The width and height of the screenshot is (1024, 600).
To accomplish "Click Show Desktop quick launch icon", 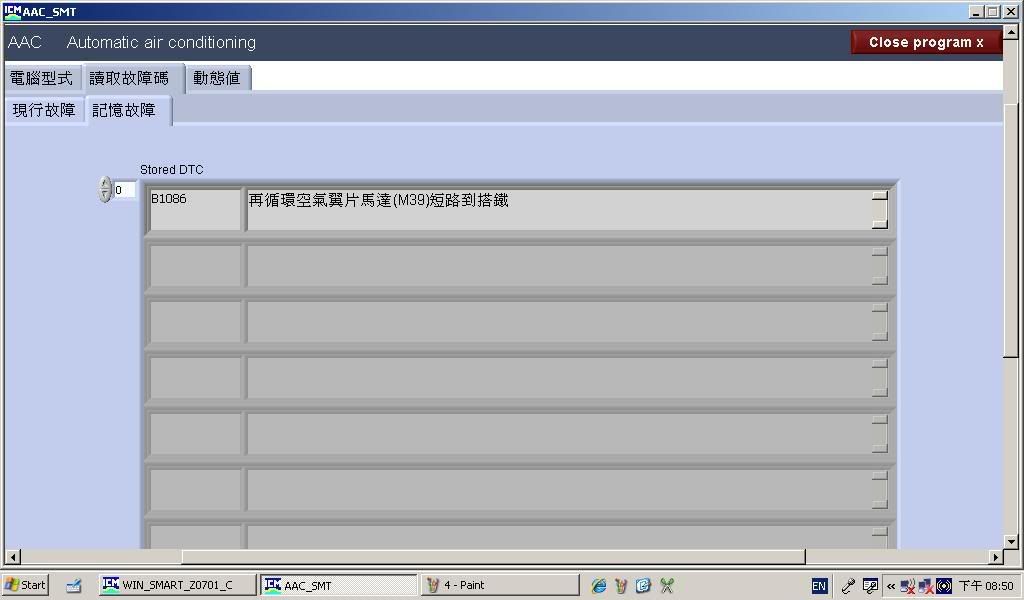I will 73,586.
